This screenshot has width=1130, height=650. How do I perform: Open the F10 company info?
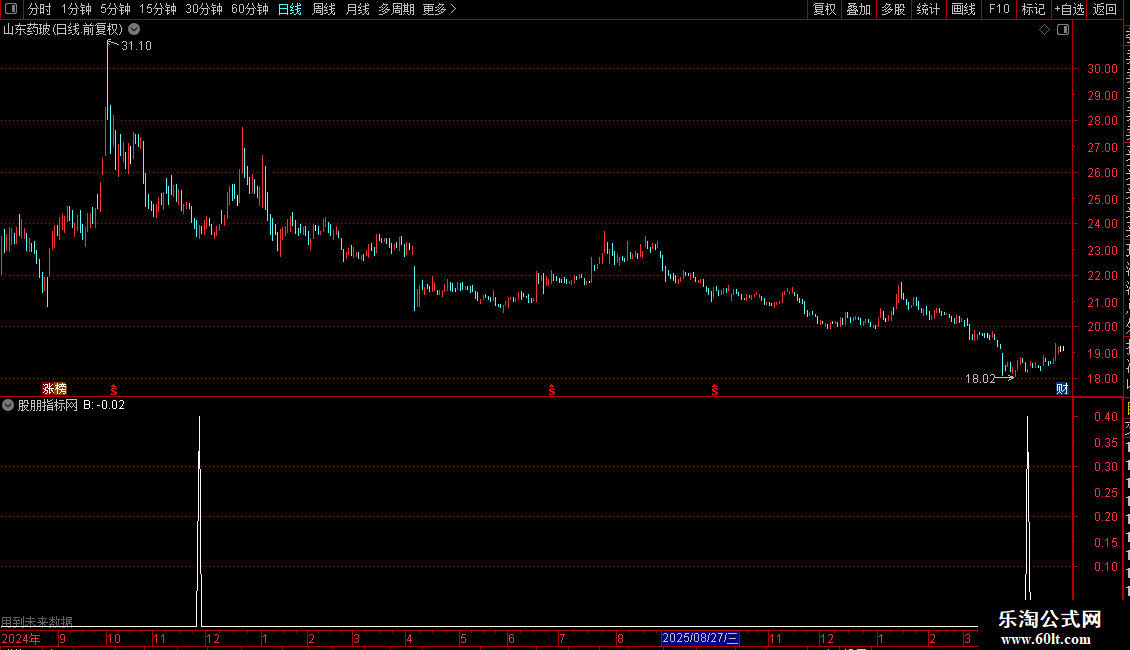[x=999, y=9]
